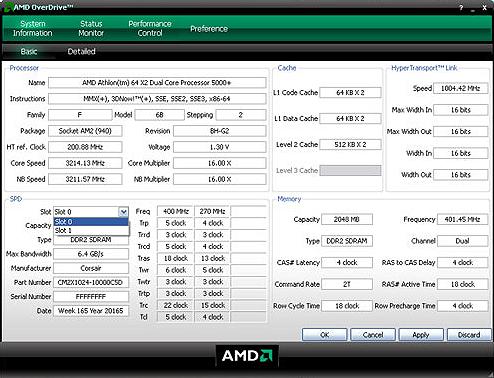Click the Level 2 Cache value
The image size is (494, 378).
pyautogui.click(x=350, y=144)
